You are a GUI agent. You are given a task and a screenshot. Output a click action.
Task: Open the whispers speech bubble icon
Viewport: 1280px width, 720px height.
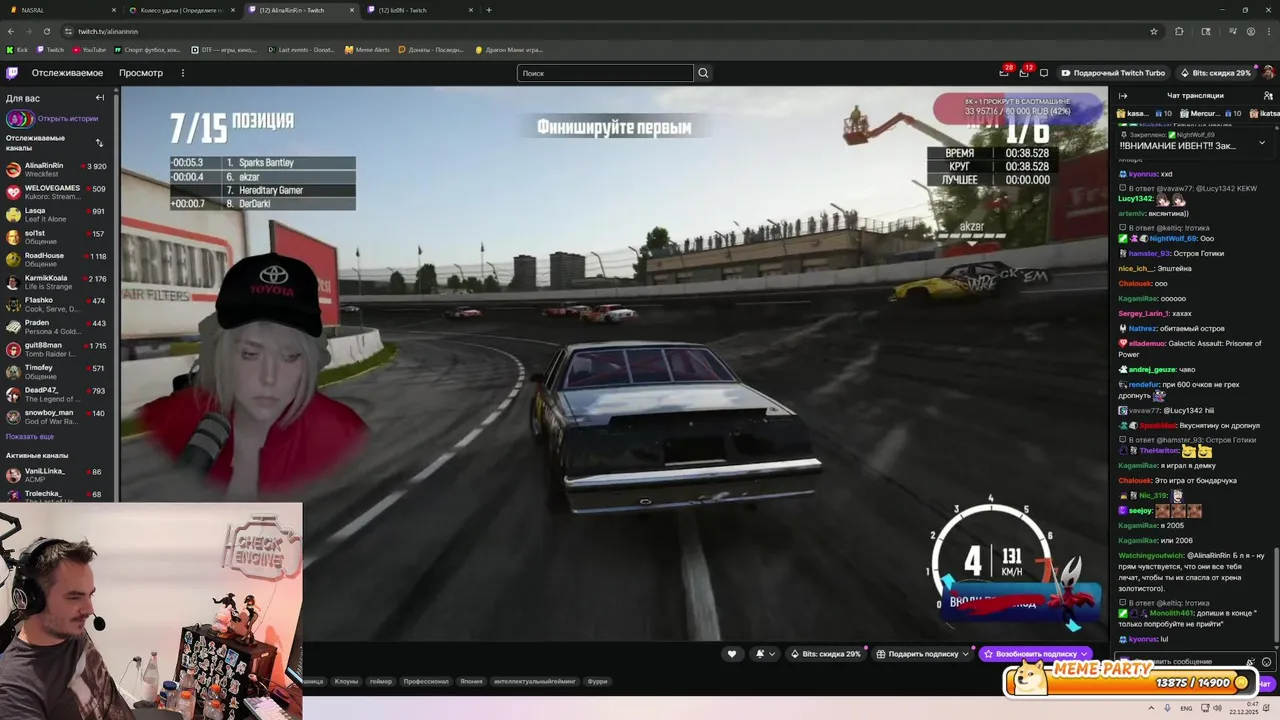(x=1044, y=73)
